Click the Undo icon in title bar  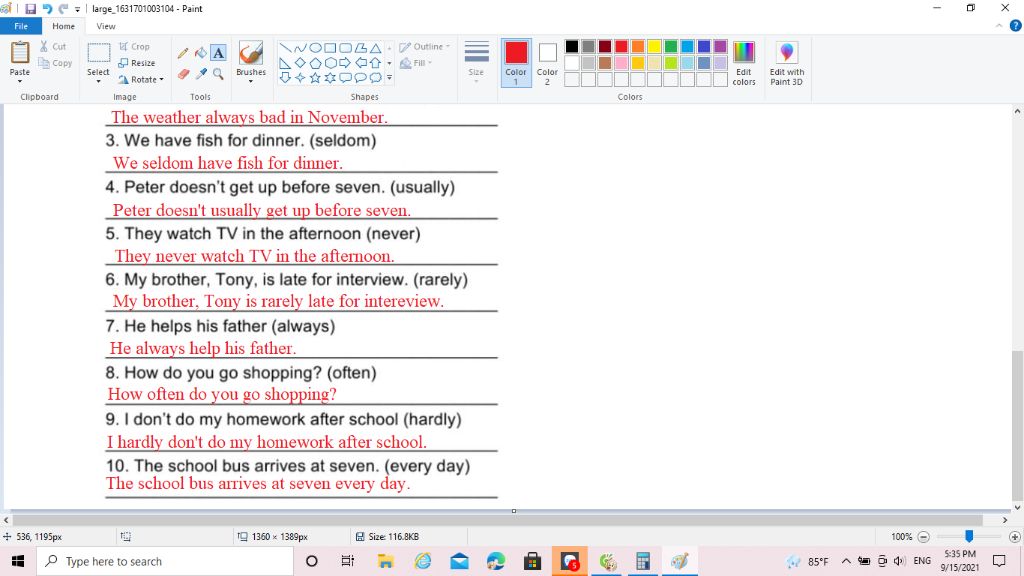click(x=47, y=8)
